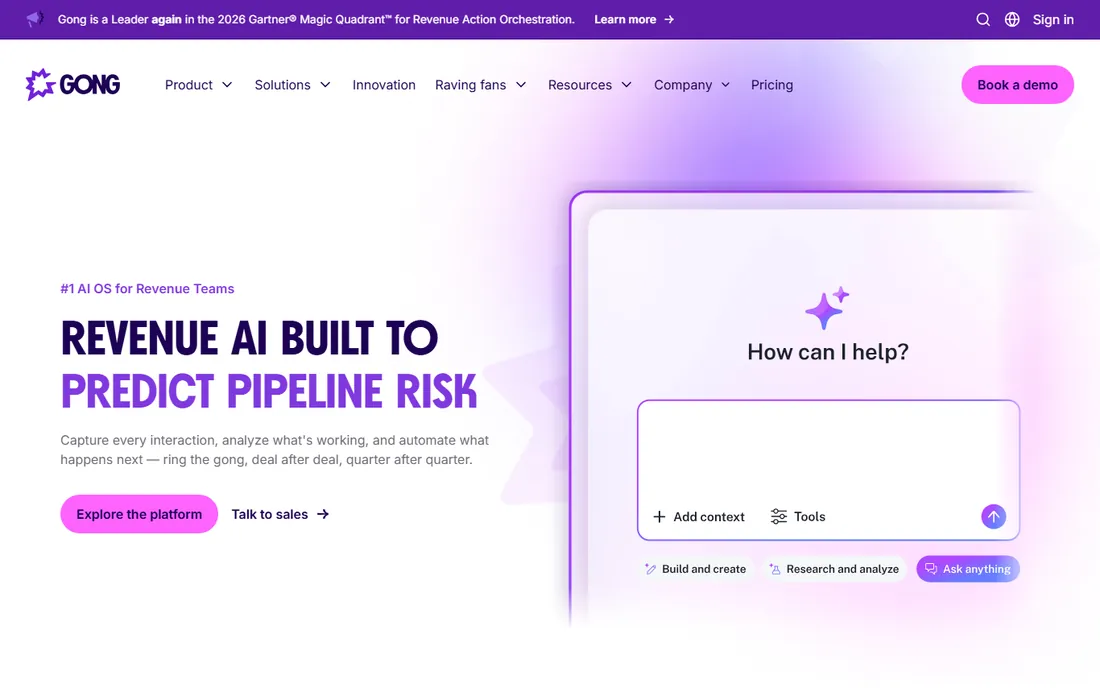Viewport: 1100px width, 688px height.
Task: Select the Research and analyze chip
Action: (834, 569)
